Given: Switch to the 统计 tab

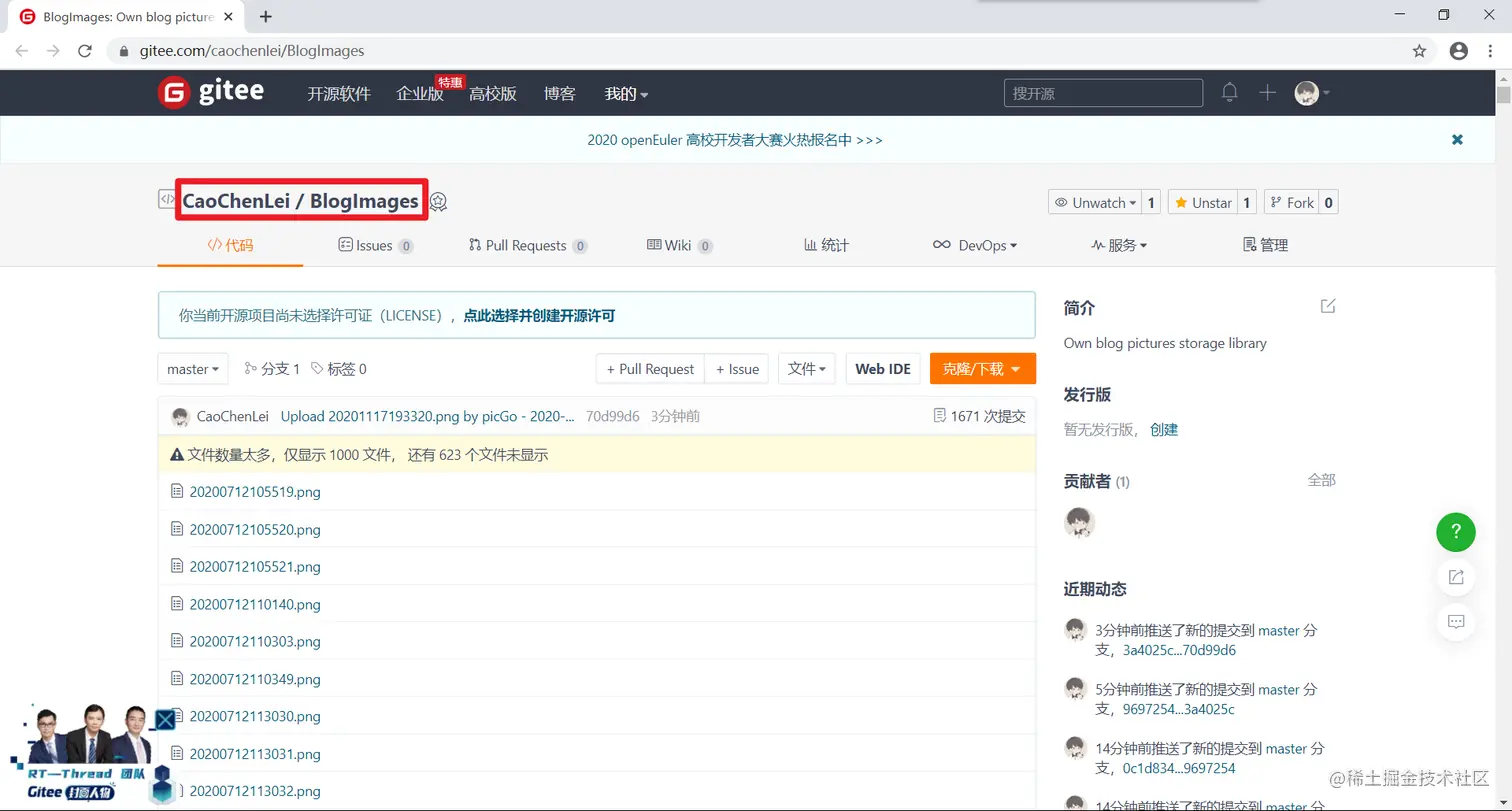Looking at the screenshot, I should (x=827, y=245).
